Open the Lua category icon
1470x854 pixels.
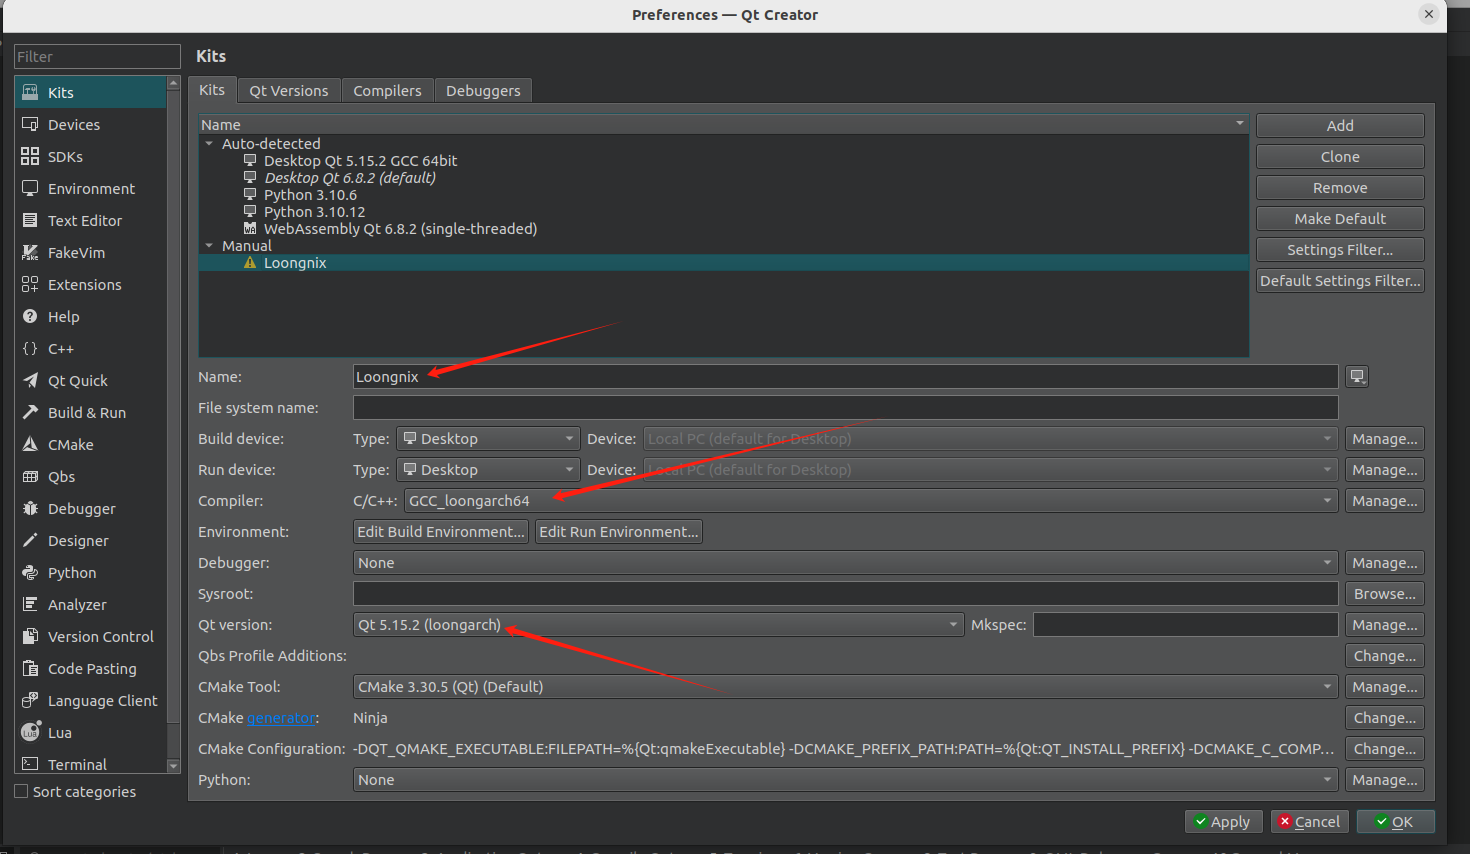click(30, 732)
